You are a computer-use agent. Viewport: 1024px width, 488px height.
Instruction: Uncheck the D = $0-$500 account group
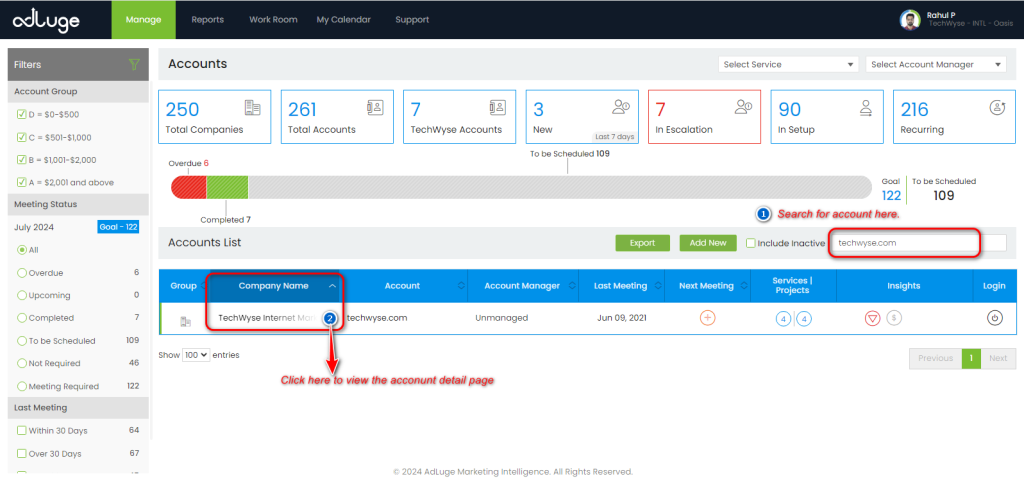click(21, 114)
